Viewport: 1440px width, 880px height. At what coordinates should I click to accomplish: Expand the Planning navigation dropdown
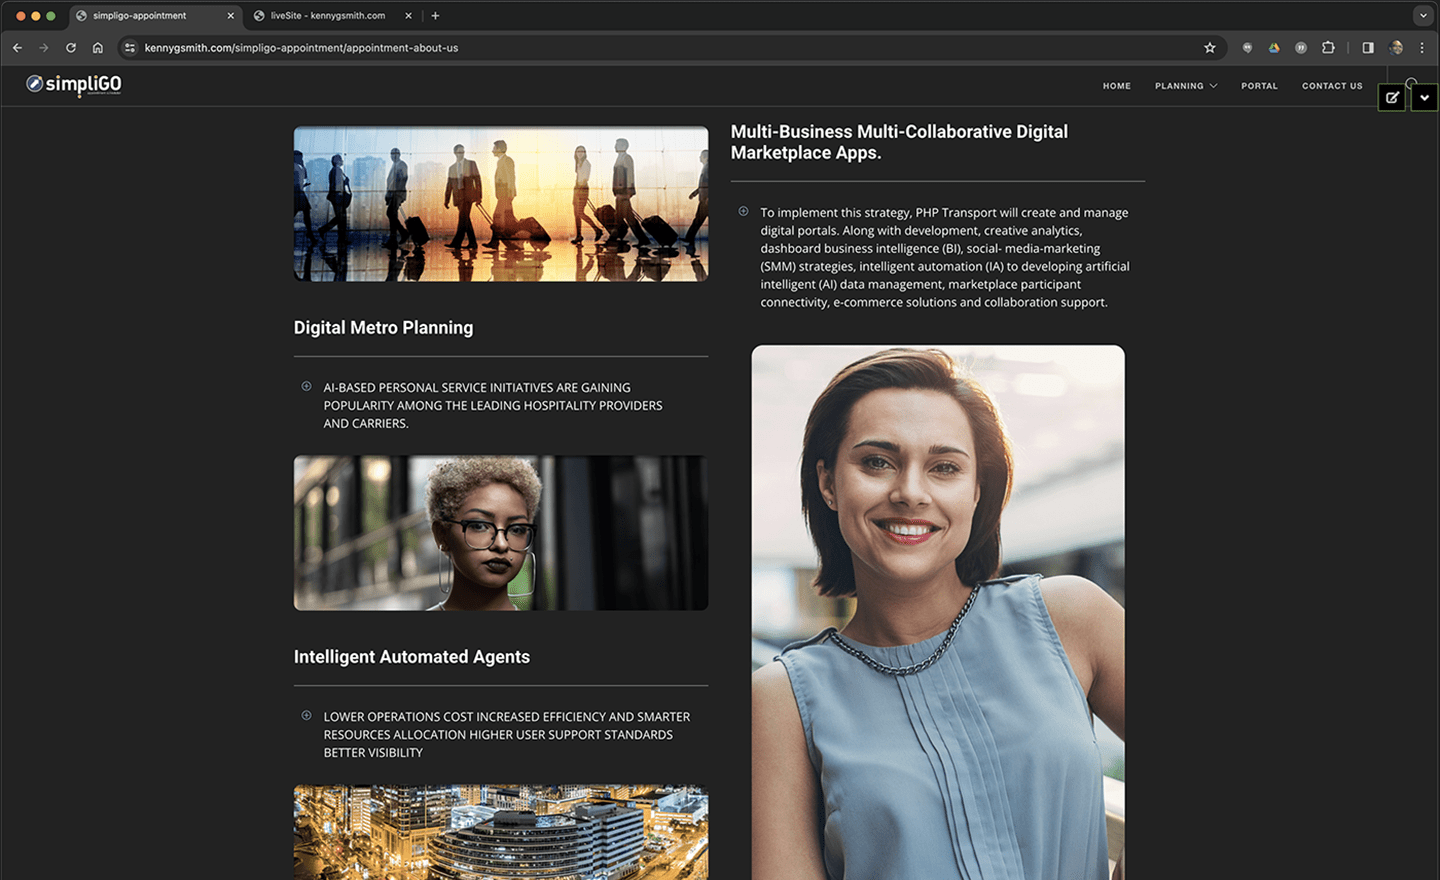click(x=1186, y=86)
